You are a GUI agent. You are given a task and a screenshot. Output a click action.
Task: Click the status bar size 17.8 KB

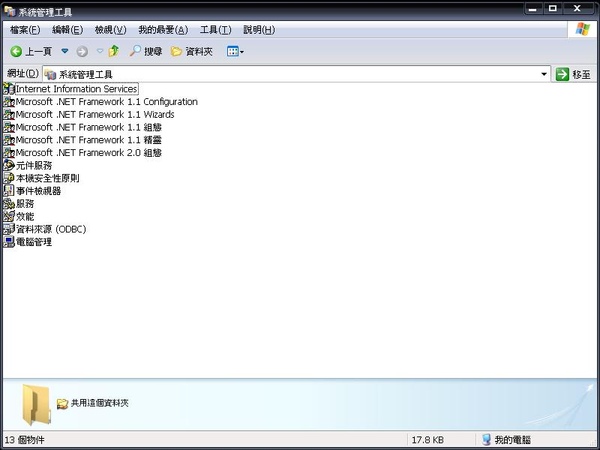[427, 440]
